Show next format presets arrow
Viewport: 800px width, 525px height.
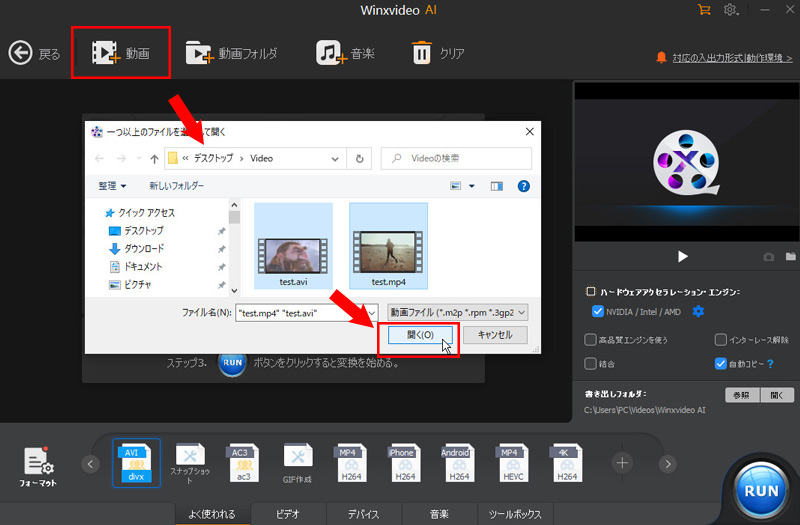[668, 464]
